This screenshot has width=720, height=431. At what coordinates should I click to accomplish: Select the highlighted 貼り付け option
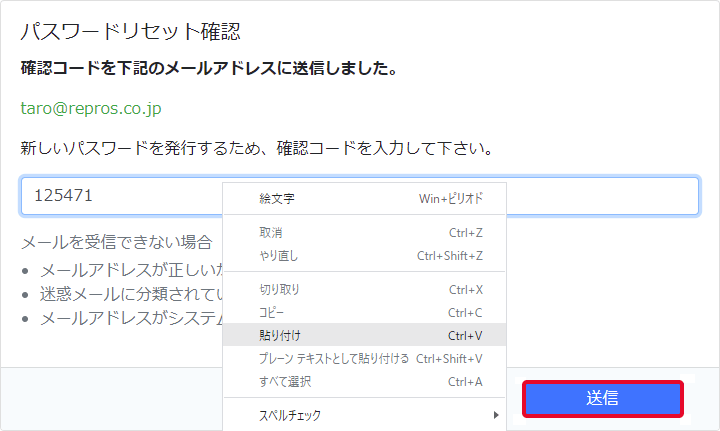(280, 336)
